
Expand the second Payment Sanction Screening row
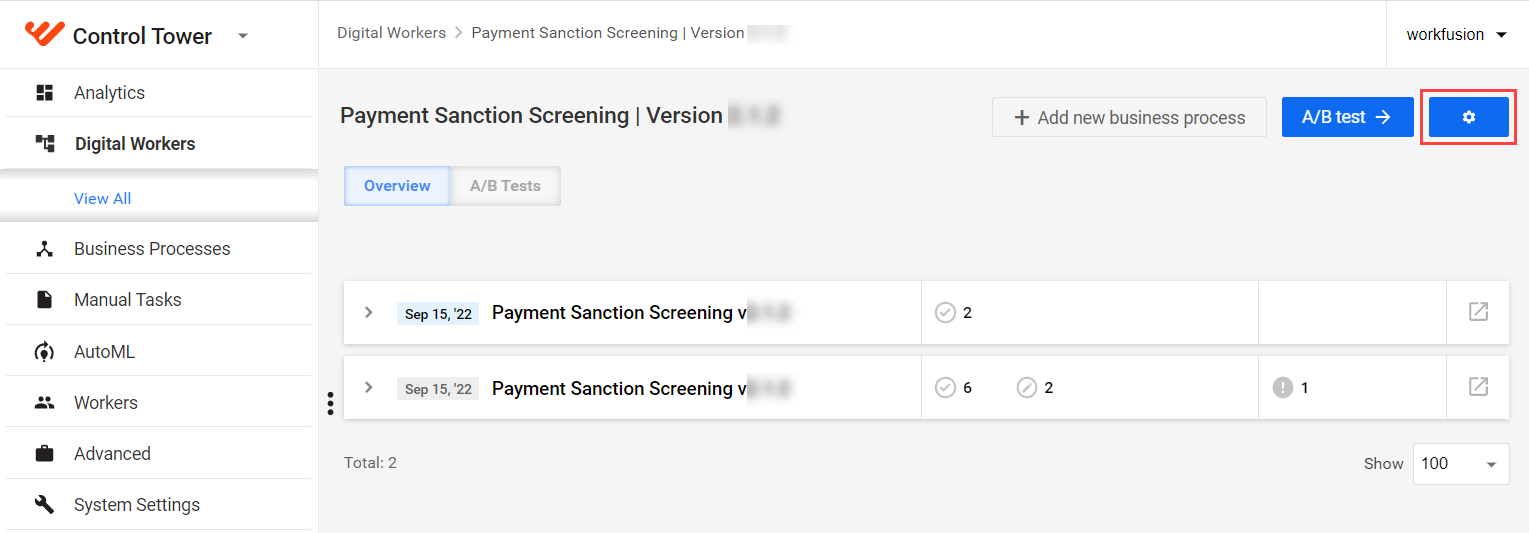368,387
